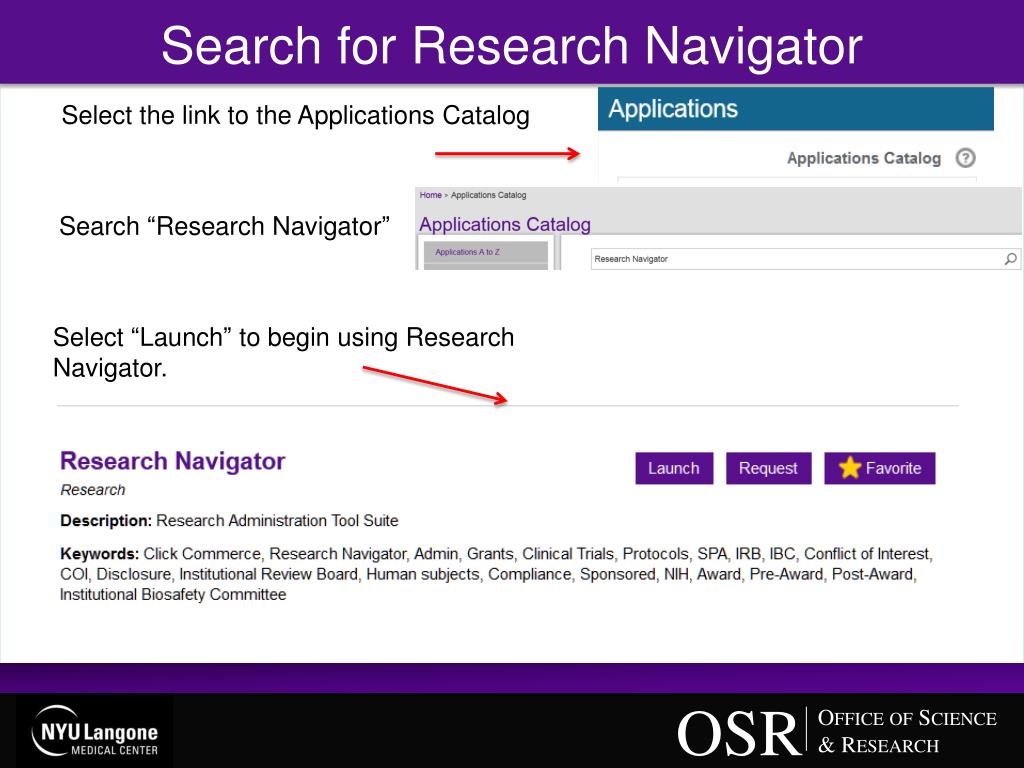Click the OSR Office of Science & Research logo
This screenshot has width=1024, height=768.
pos(837,731)
